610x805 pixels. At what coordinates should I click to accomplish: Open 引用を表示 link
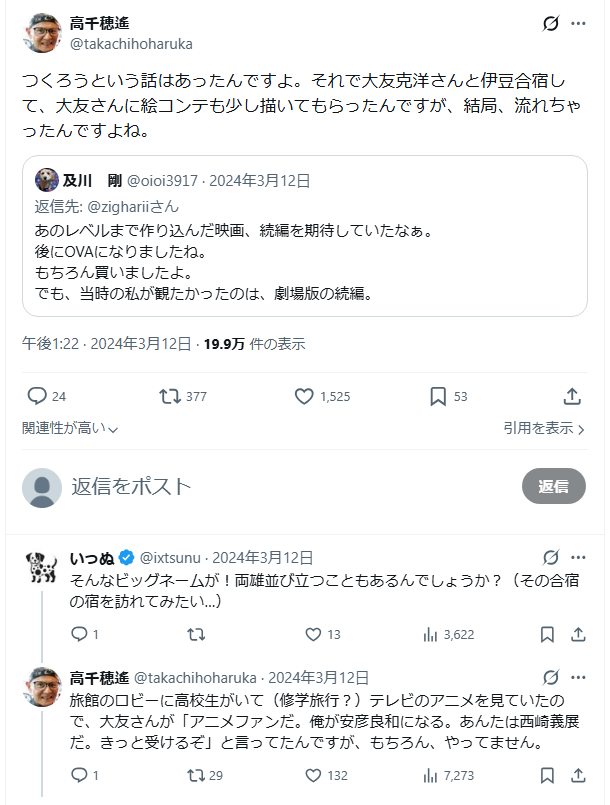pyautogui.click(x=544, y=428)
